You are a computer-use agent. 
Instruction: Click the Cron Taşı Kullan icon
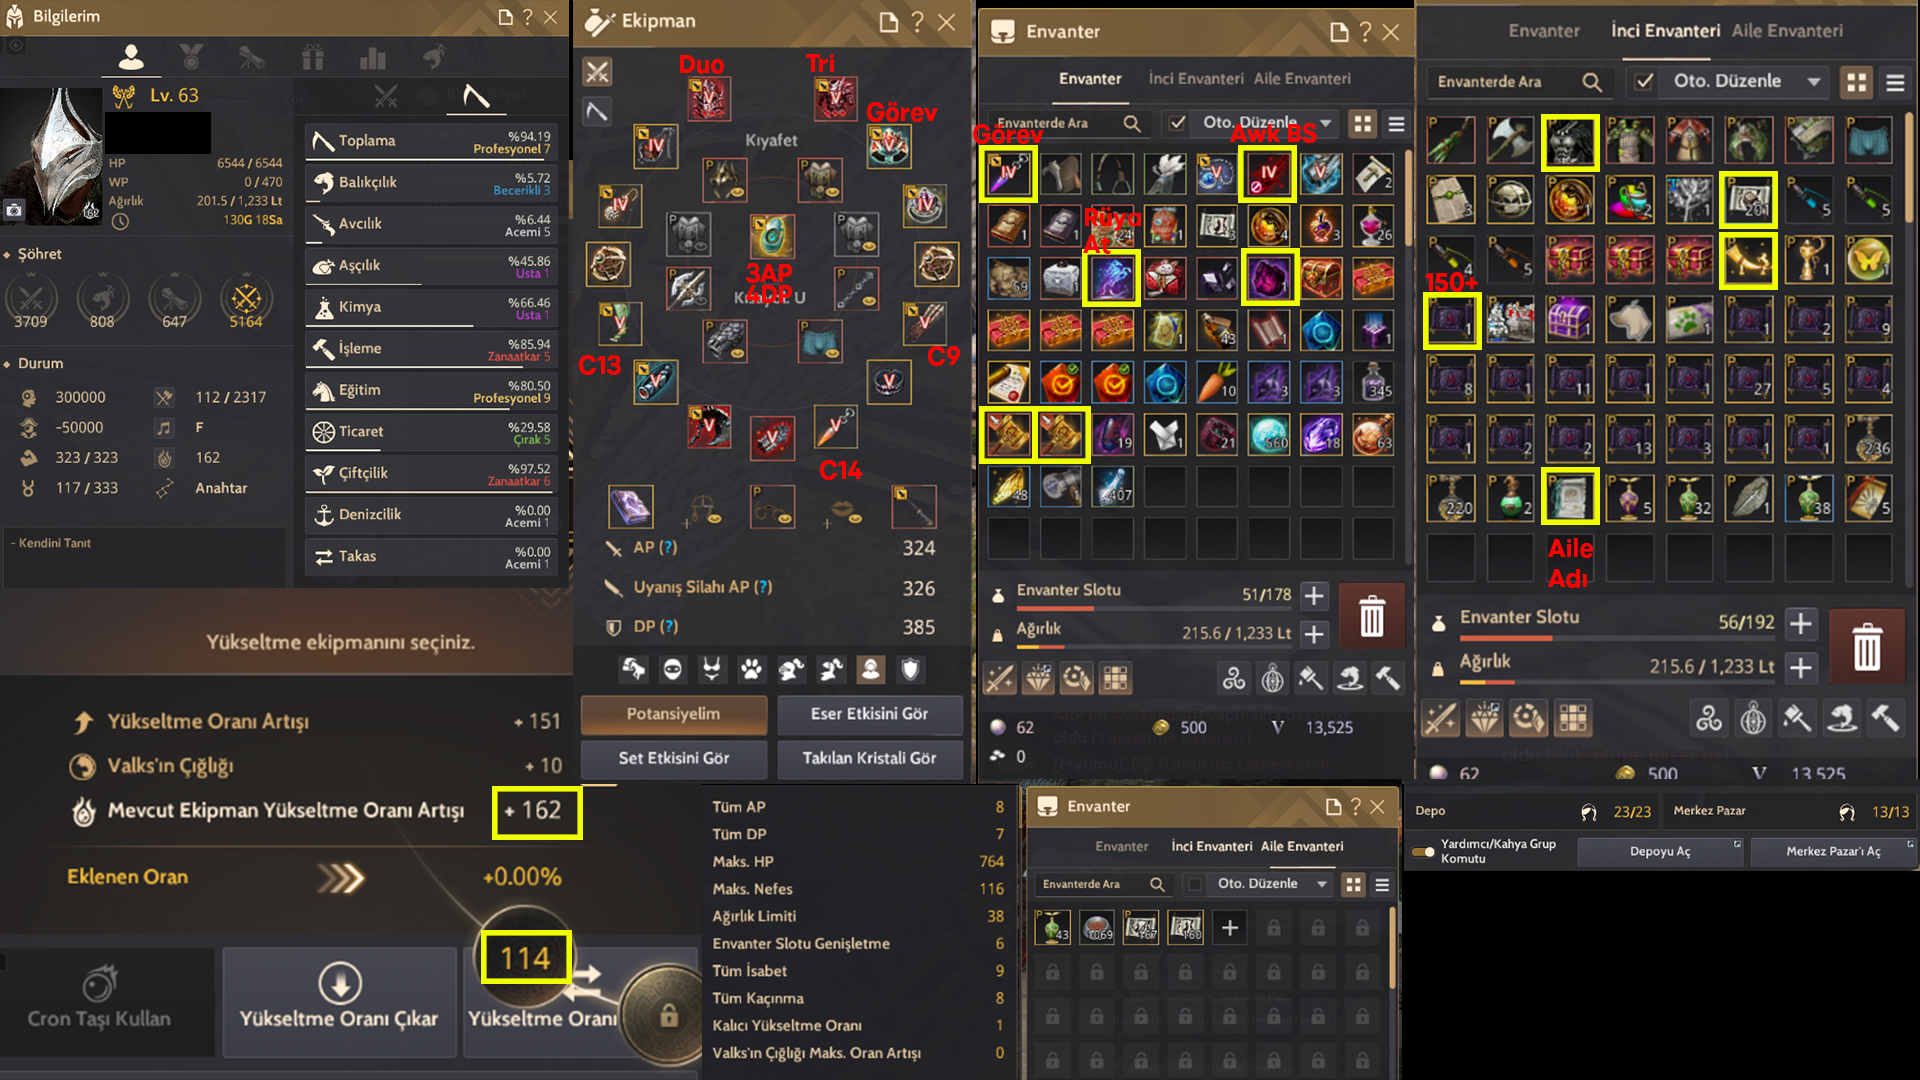99,983
